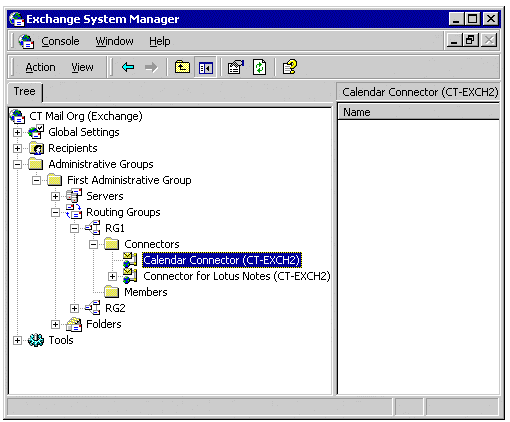
Task: Select Calendar Connector (CT-EXCH2) label
Action: point(222,260)
